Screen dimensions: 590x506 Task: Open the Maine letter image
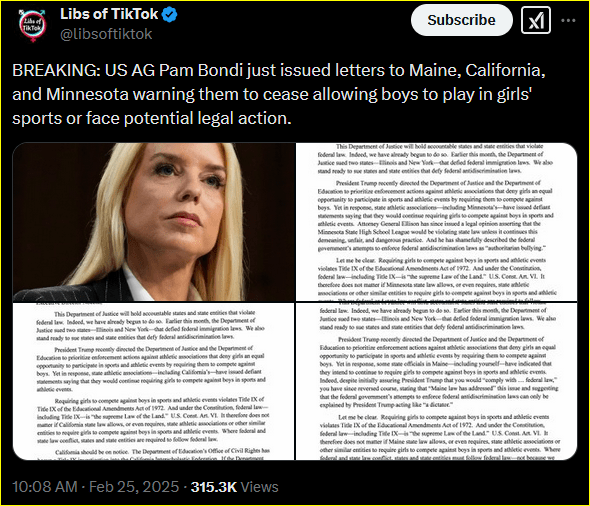click(436, 381)
